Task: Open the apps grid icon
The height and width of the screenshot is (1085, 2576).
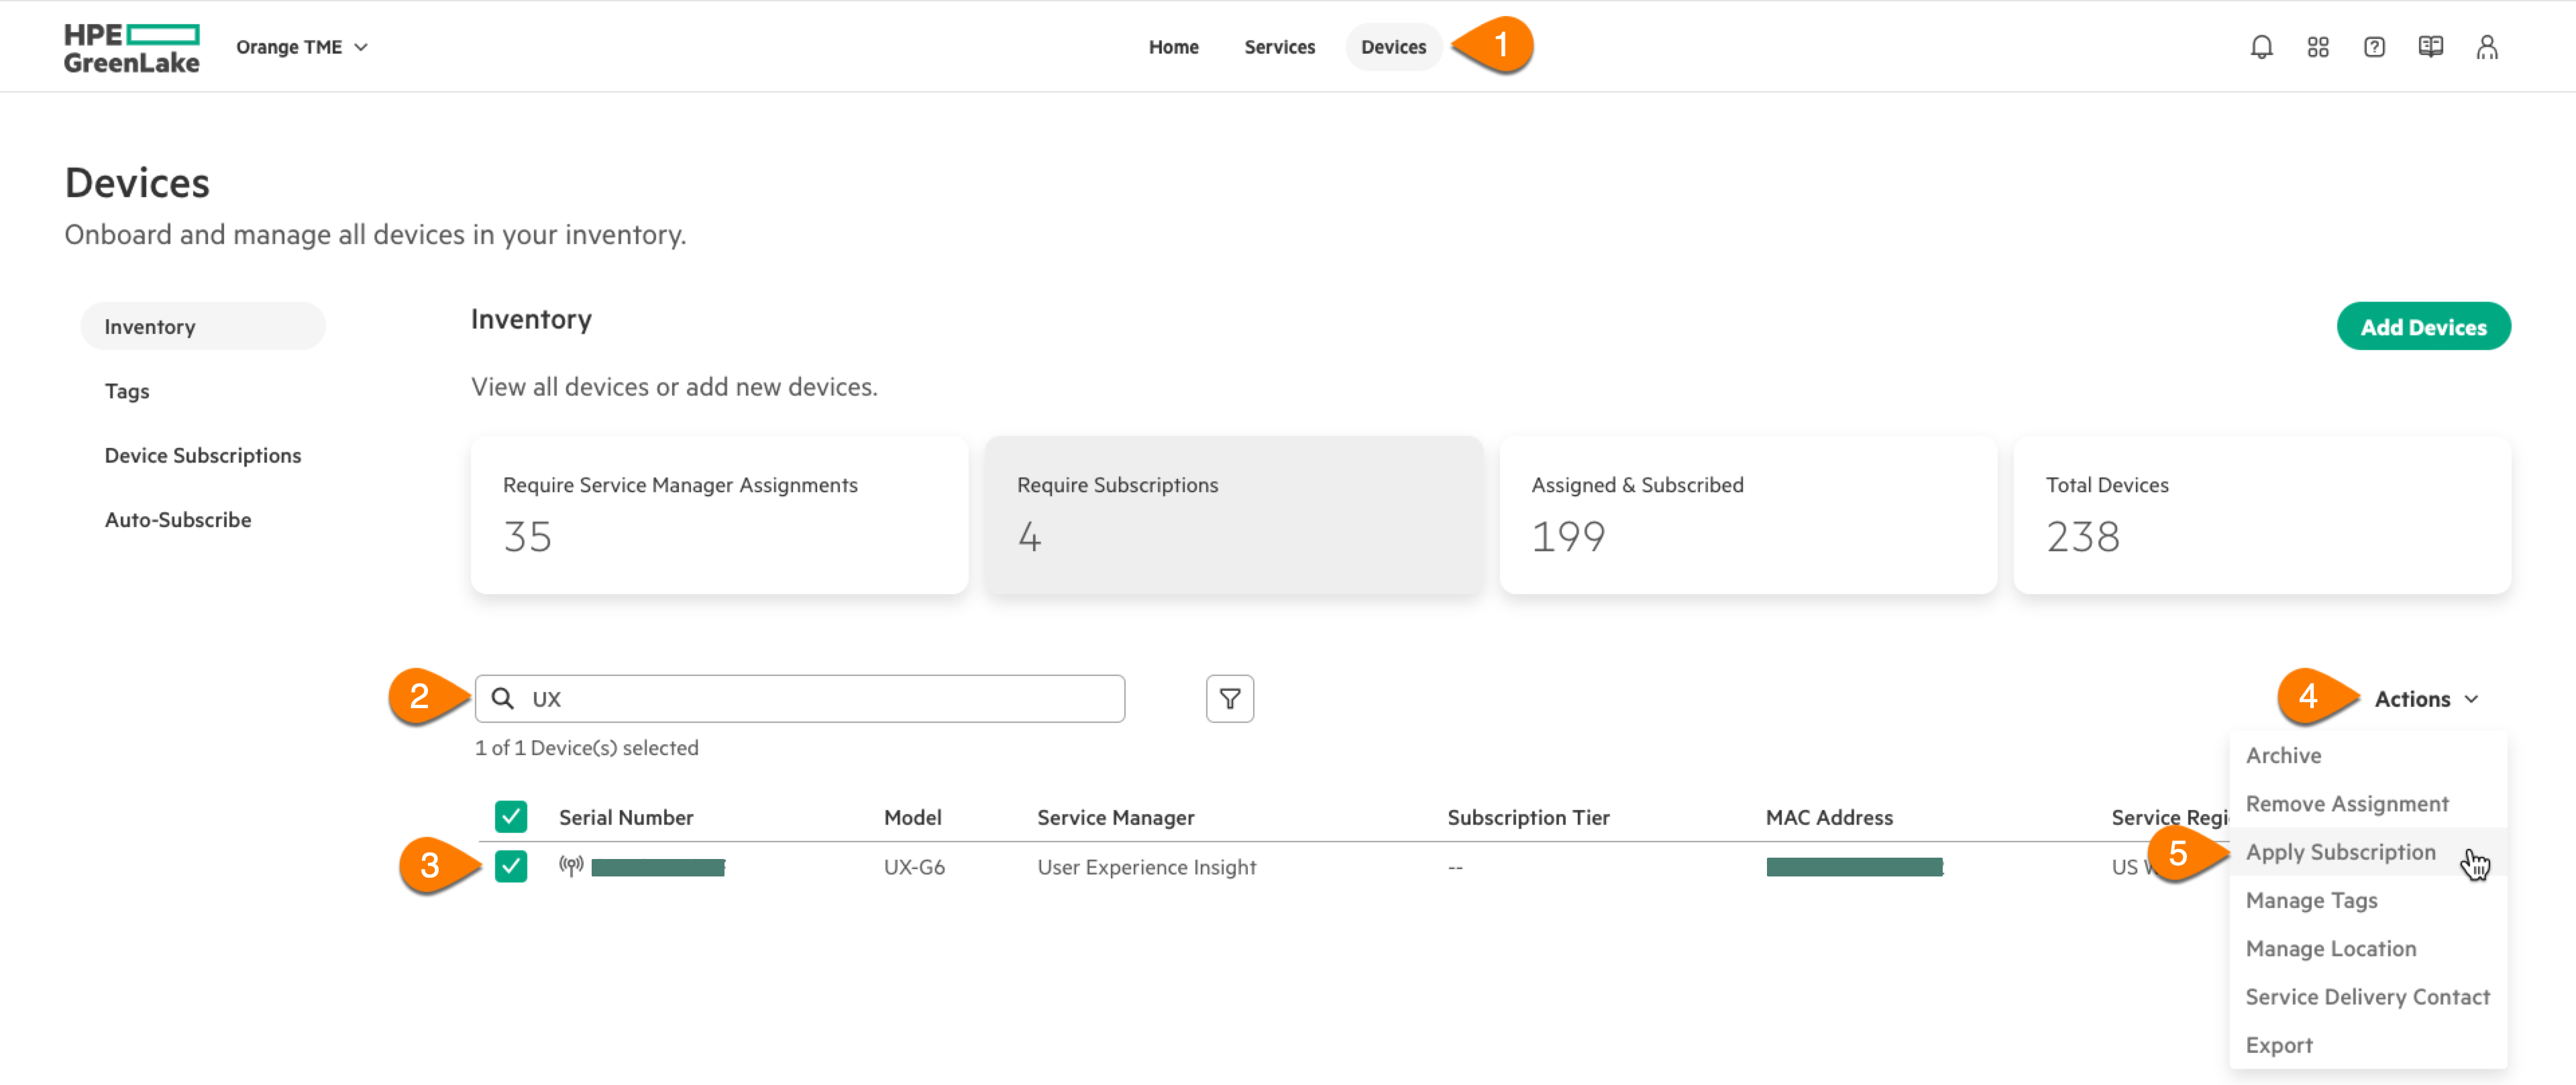Action: point(2318,47)
